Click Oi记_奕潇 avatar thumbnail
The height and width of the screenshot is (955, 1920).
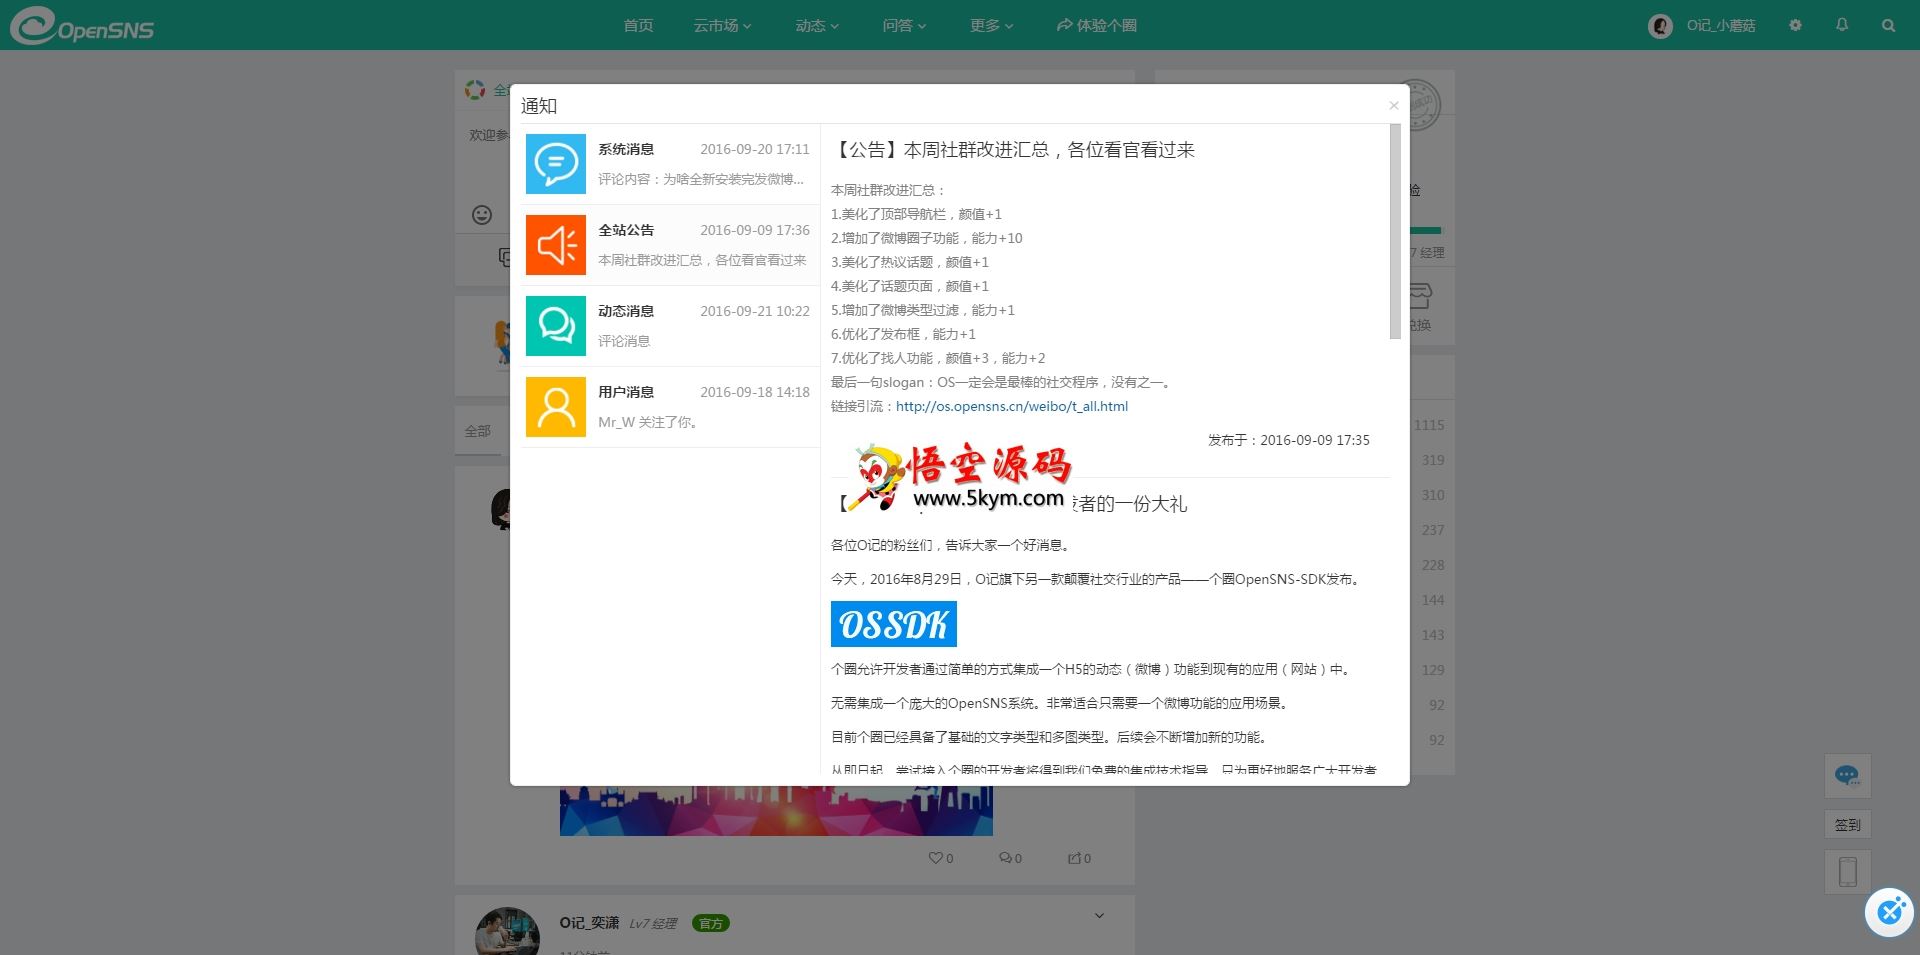pyautogui.click(x=507, y=931)
